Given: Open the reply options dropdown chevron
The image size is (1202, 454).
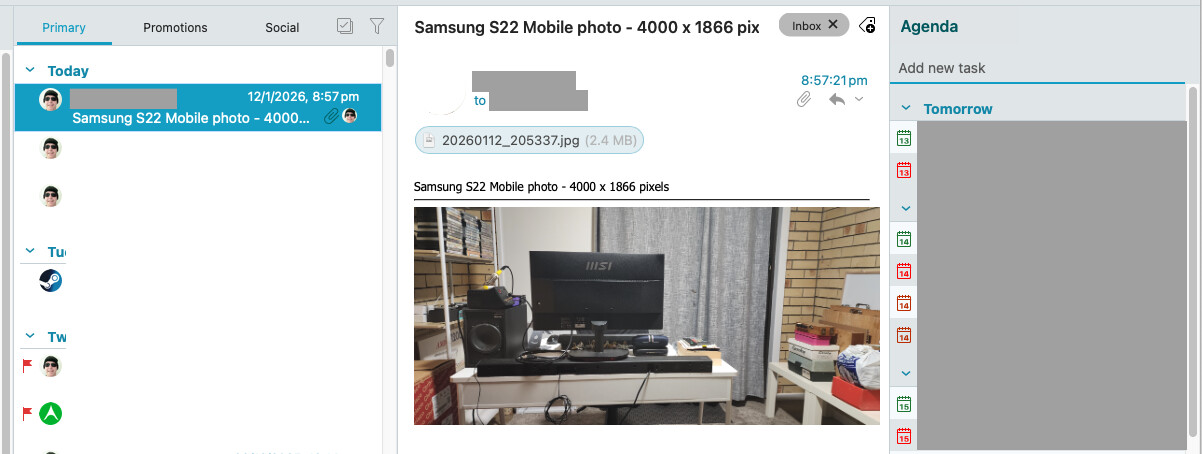Looking at the screenshot, I should click(x=859, y=99).
